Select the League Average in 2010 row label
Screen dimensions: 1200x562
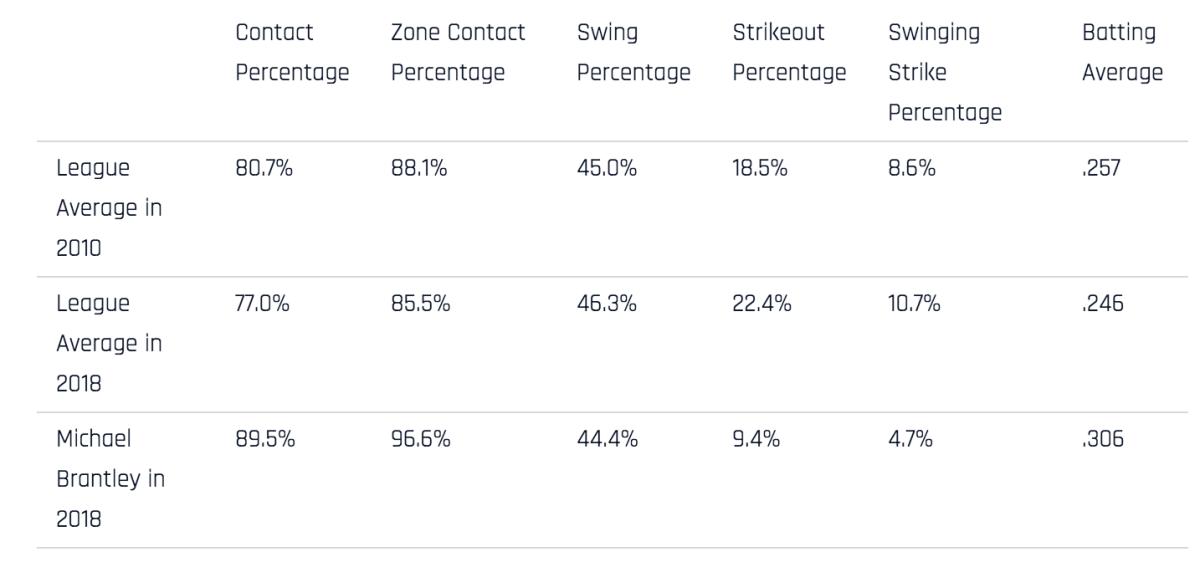[109, 209]
